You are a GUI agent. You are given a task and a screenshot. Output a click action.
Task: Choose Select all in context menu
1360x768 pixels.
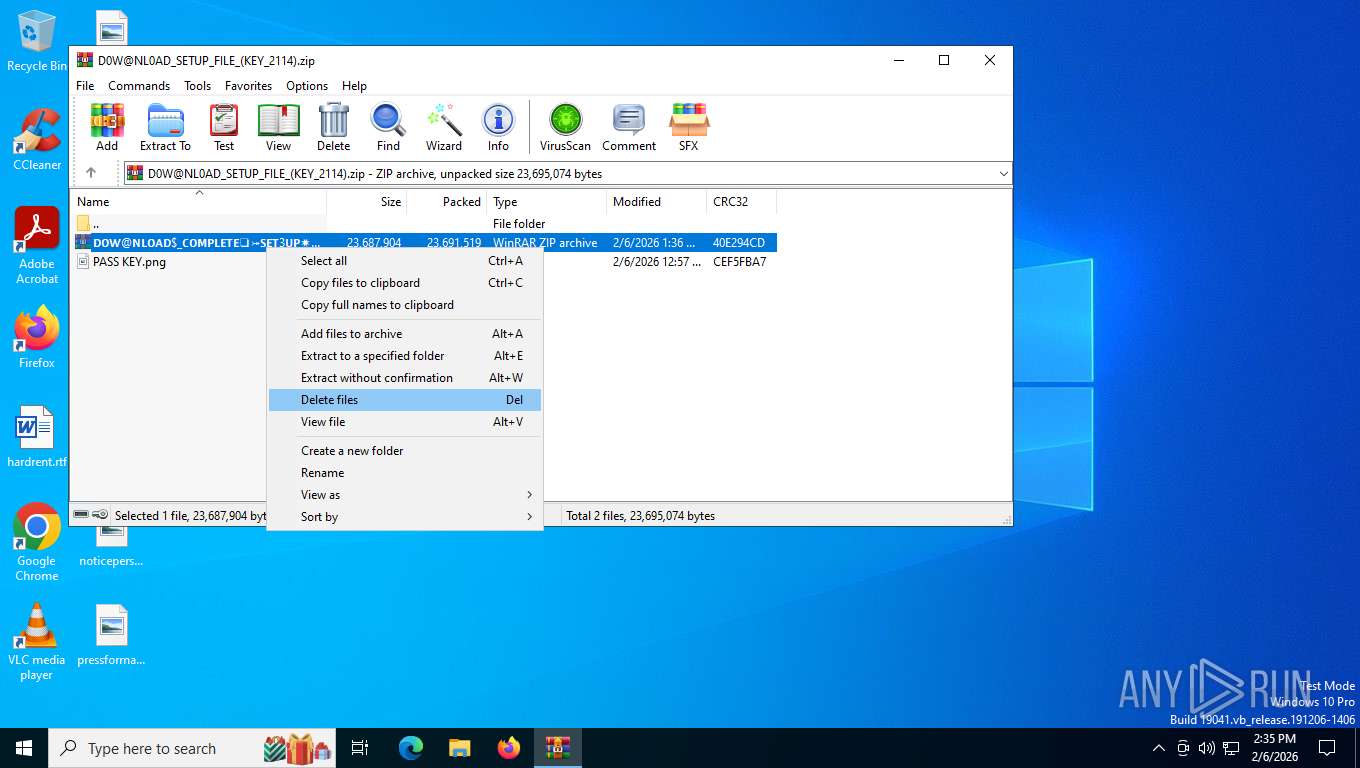coord(405,261)
